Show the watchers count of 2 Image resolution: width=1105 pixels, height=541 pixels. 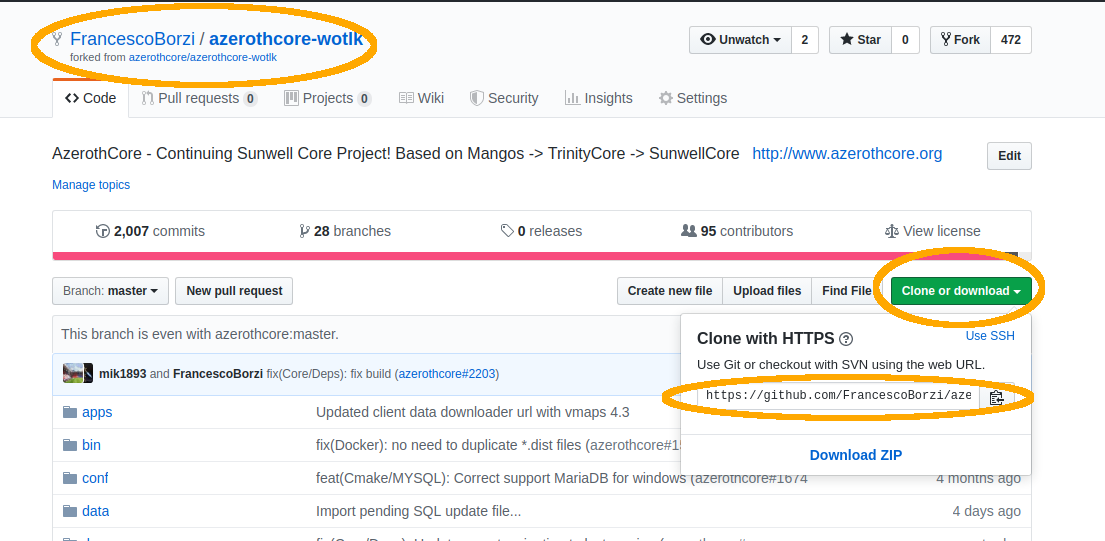(805, 40)
